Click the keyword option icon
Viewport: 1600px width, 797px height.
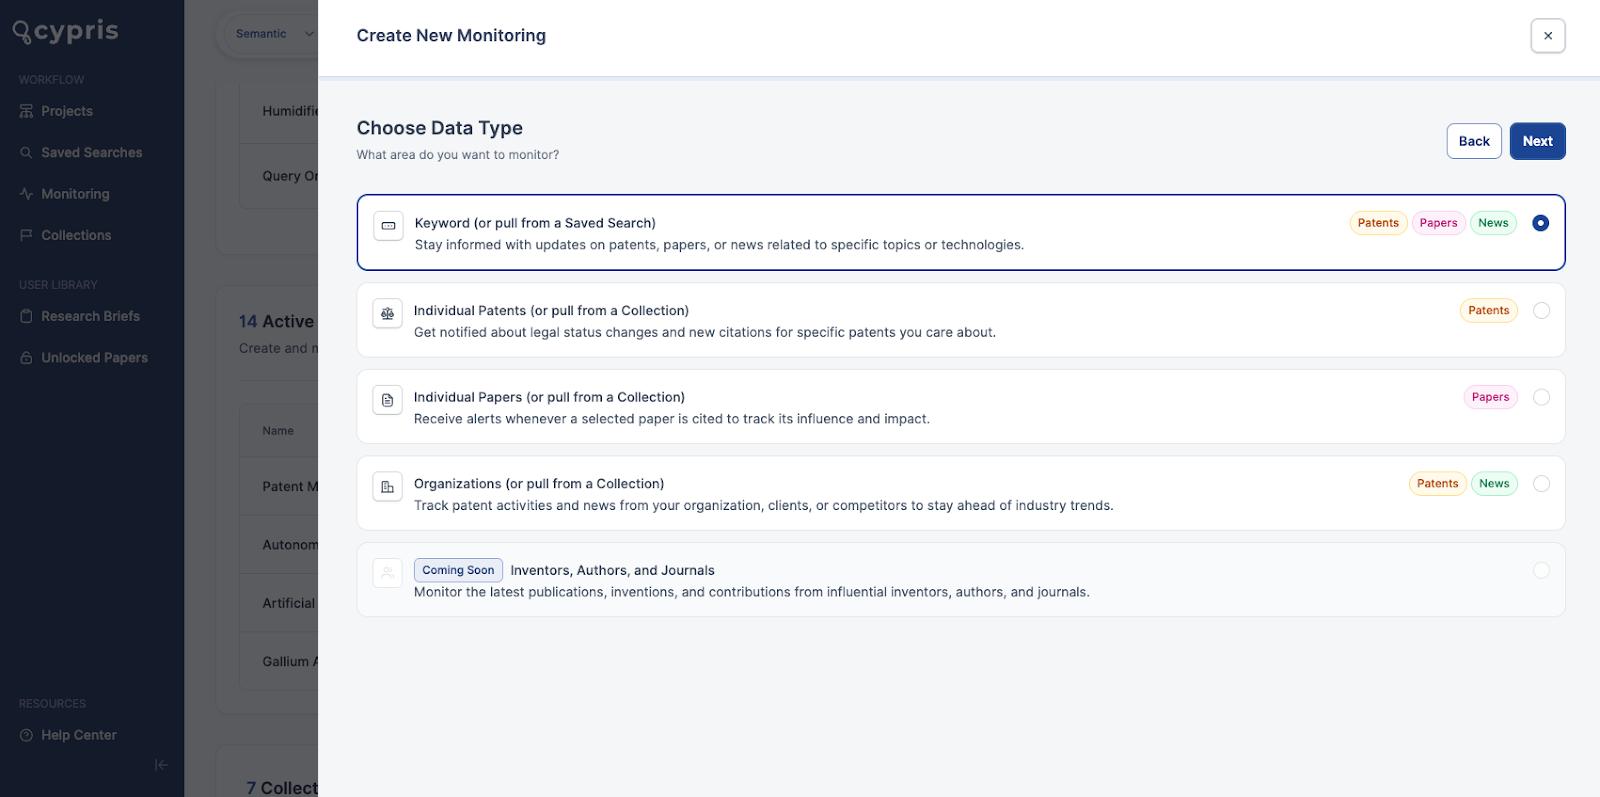[x=389, y=226]
